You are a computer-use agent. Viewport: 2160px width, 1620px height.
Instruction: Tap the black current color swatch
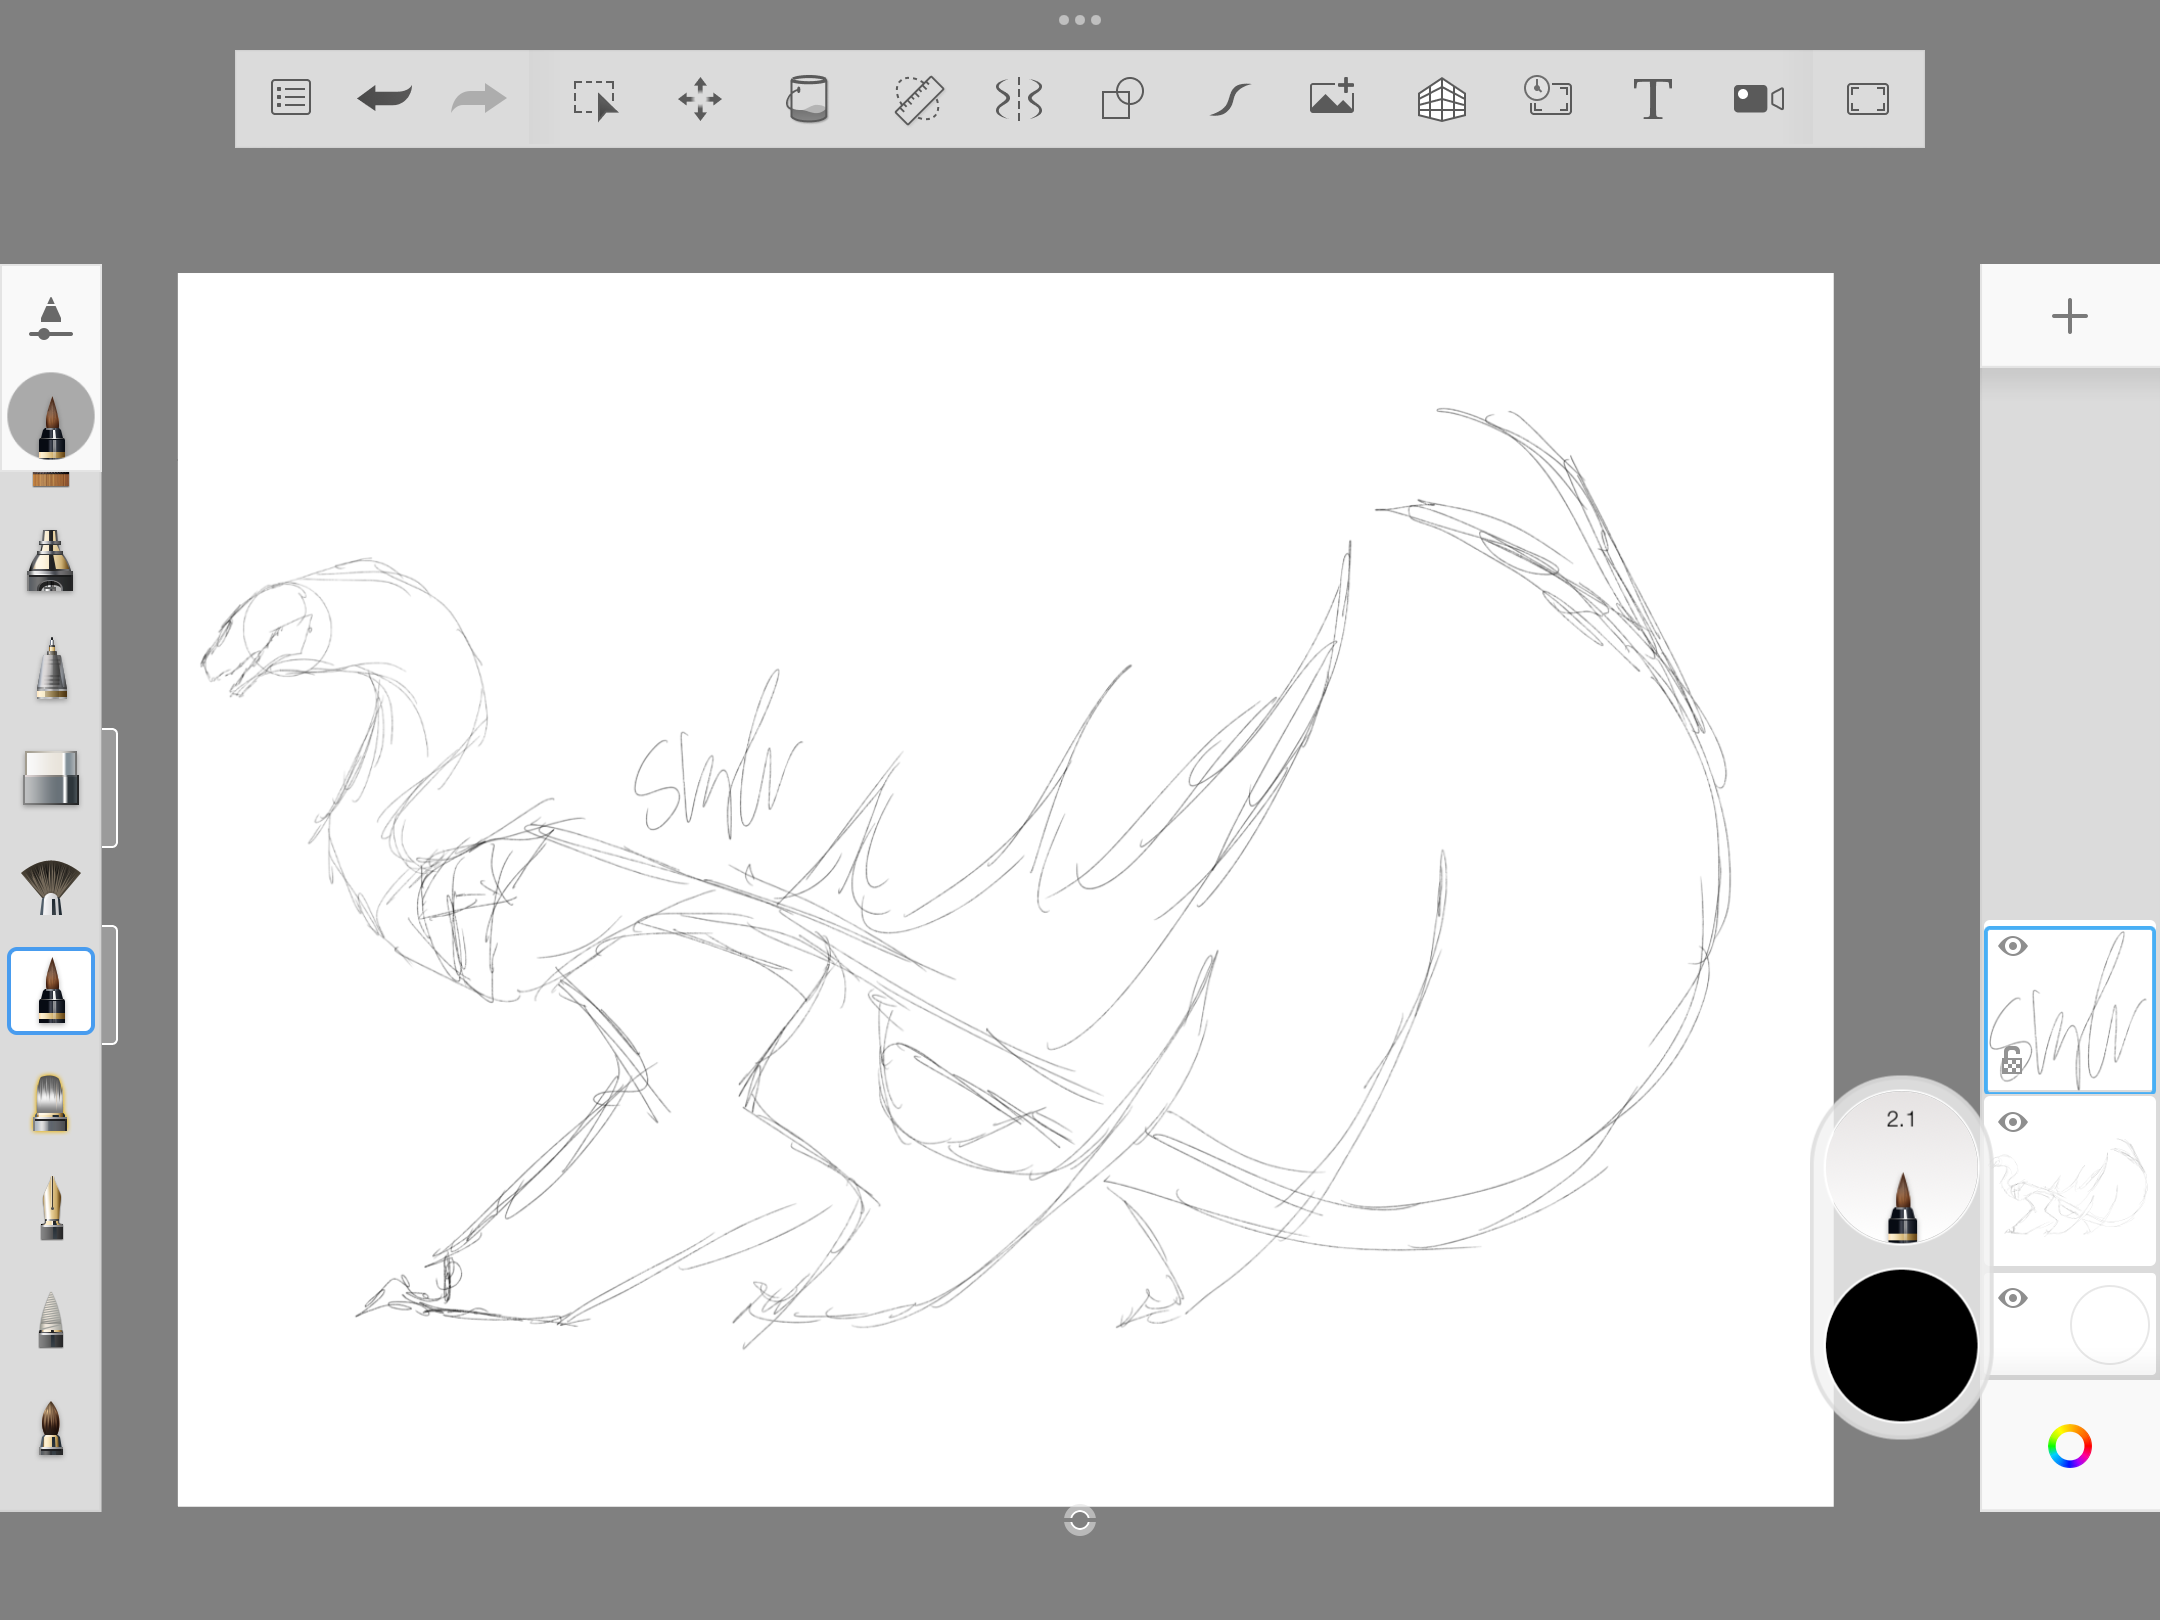tap(1901, 1345)
